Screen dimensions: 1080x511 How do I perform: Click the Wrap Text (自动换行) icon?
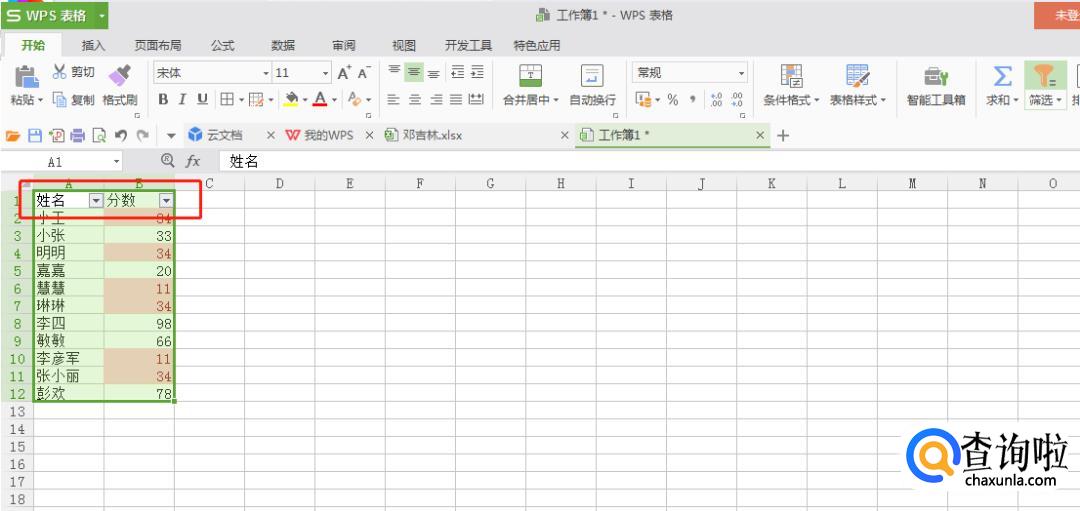(592, 76)
